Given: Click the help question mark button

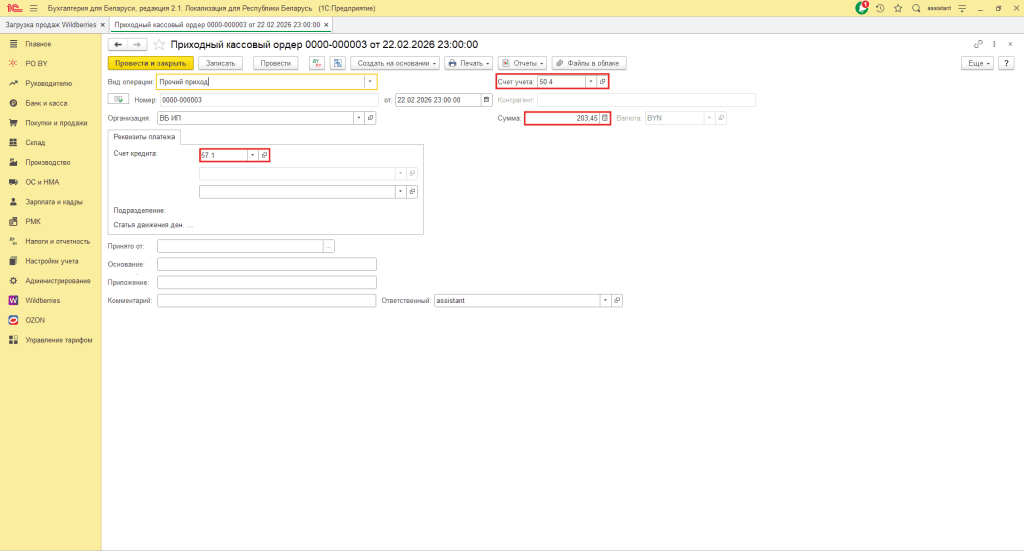Looking at the screenshot, I should pos(1006,63).
